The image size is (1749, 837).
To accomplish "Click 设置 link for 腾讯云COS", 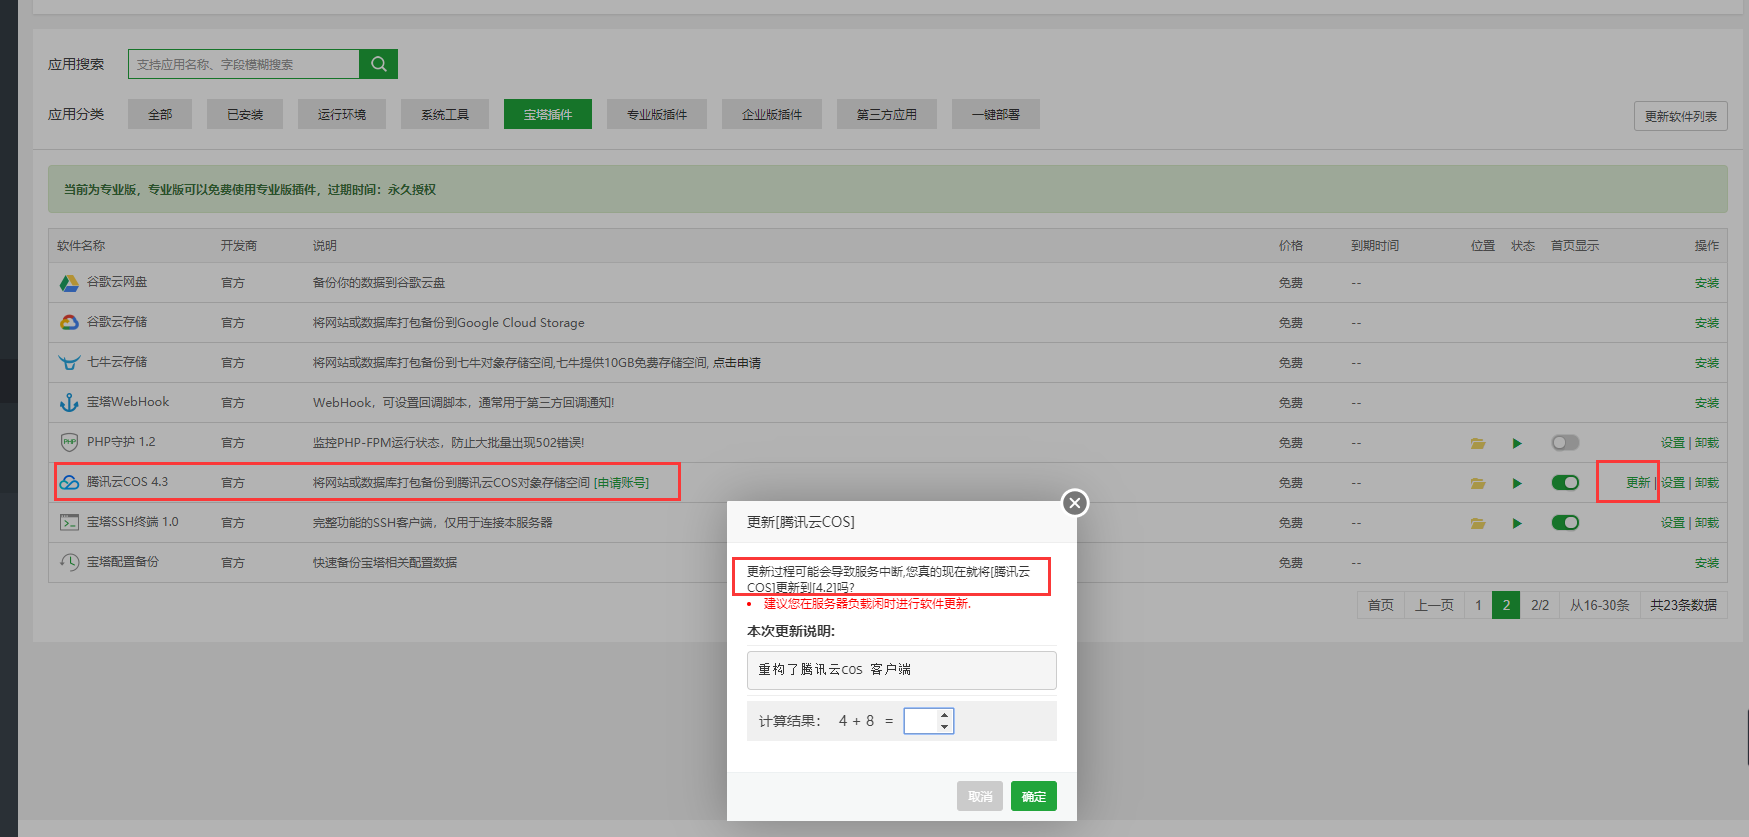I will click(1673, 483).
